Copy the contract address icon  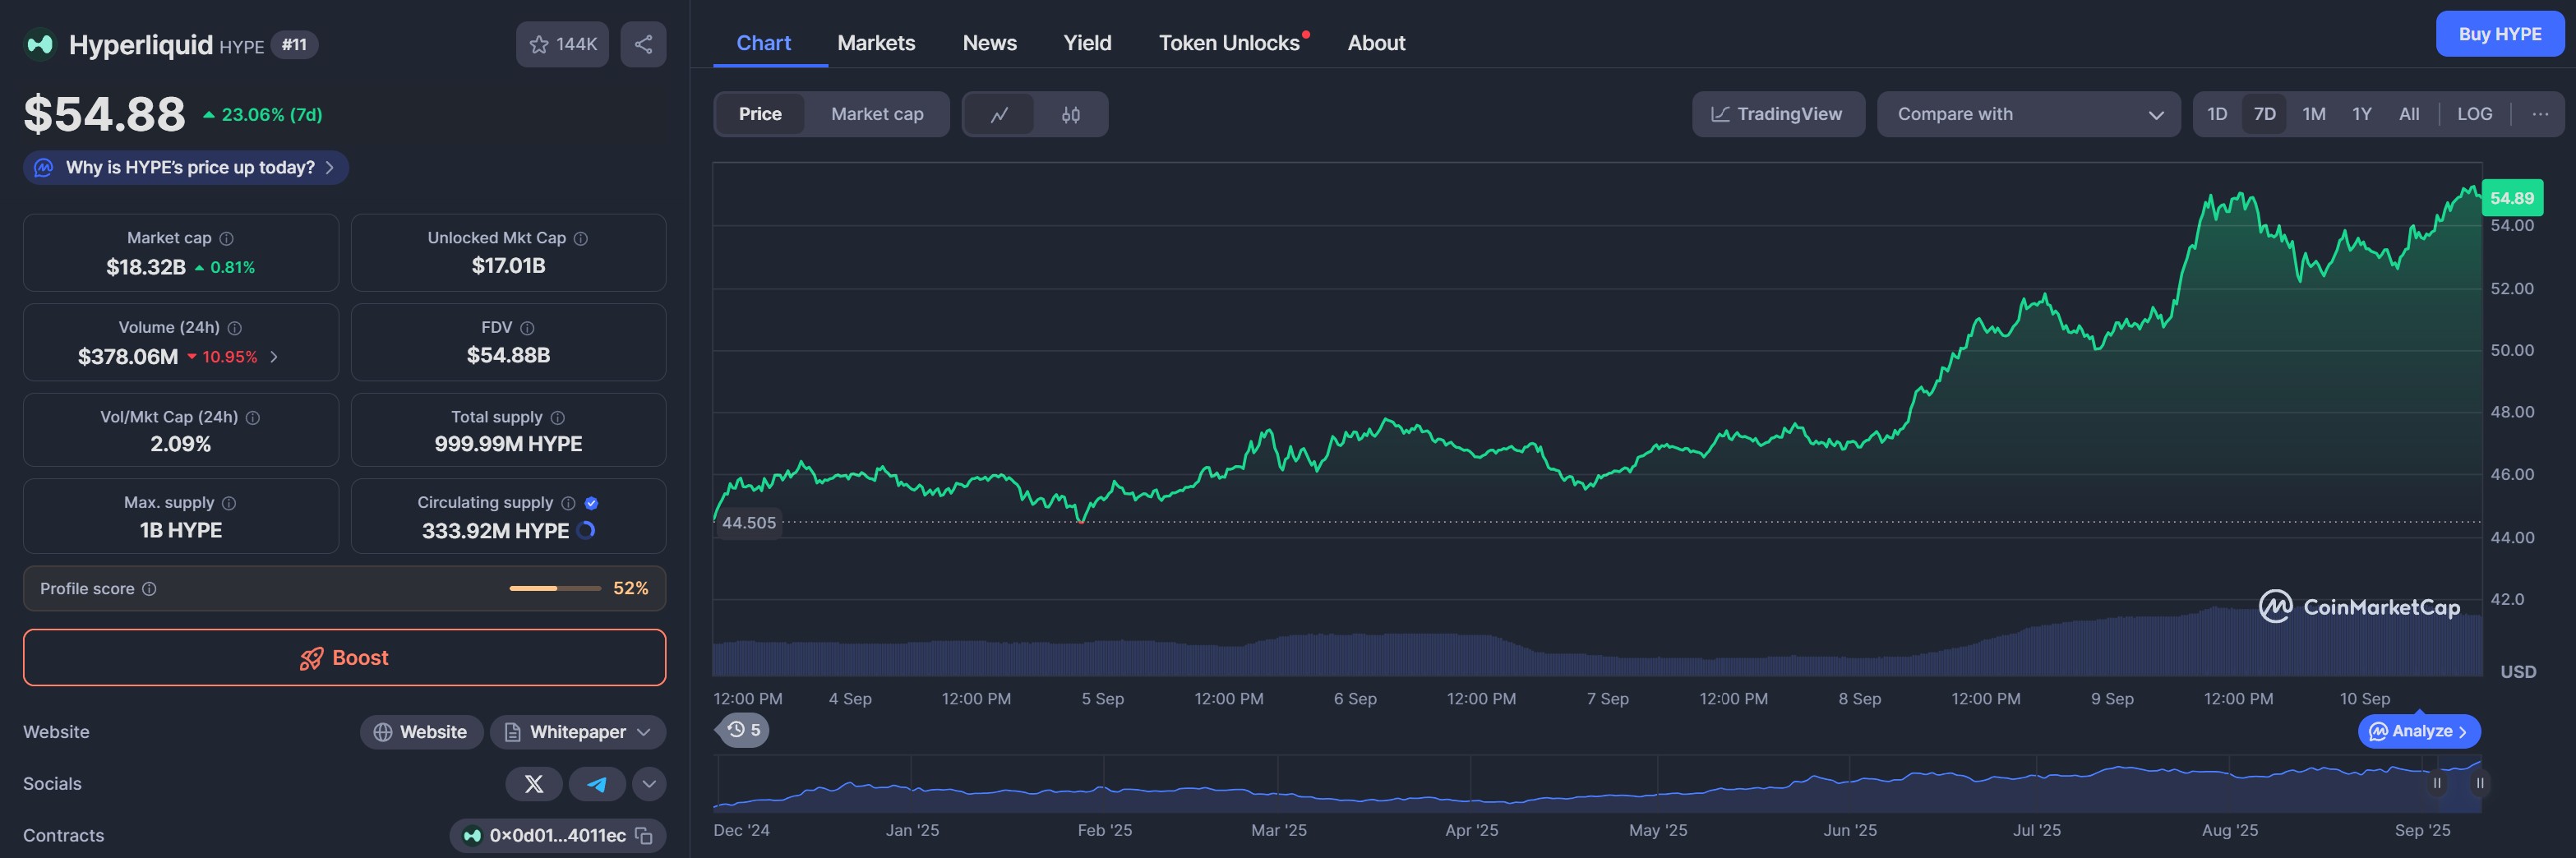click(x=645, y=836)
